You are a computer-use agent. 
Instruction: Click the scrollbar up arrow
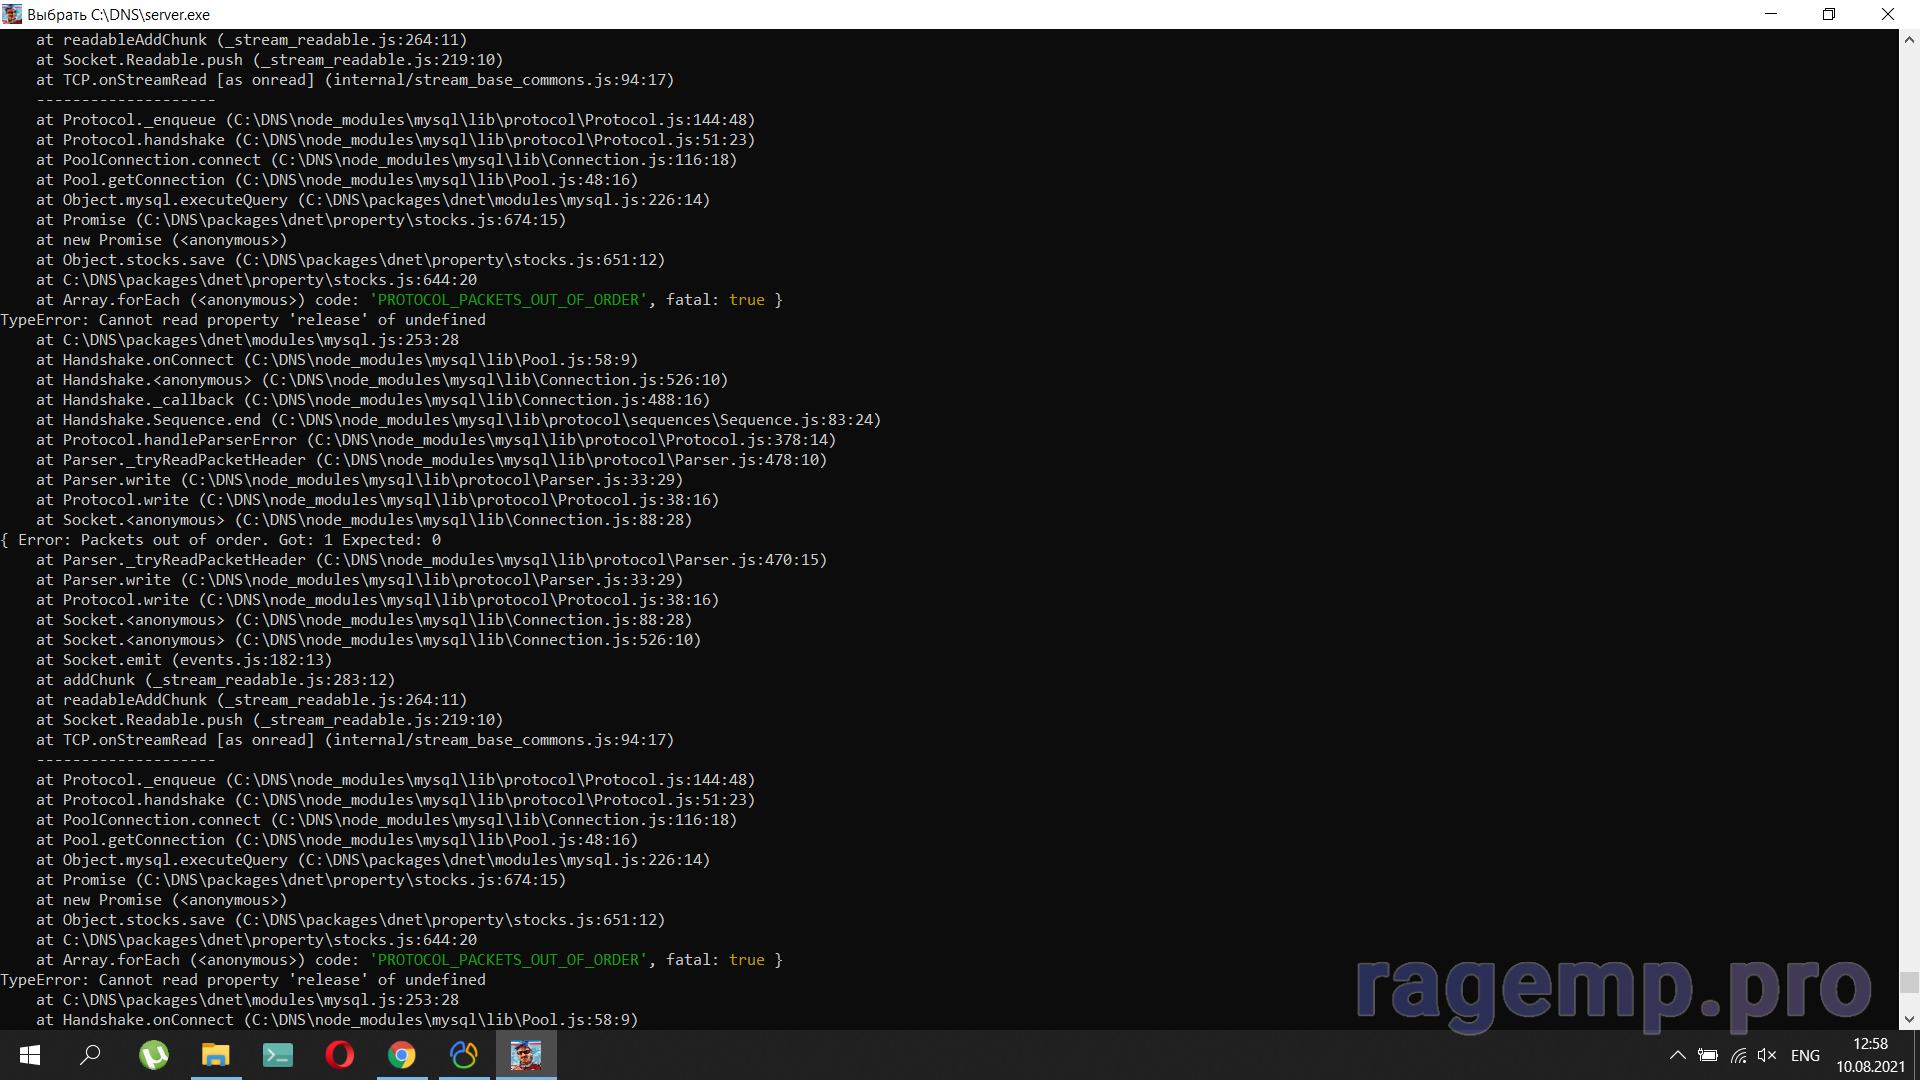(1909, 40)
